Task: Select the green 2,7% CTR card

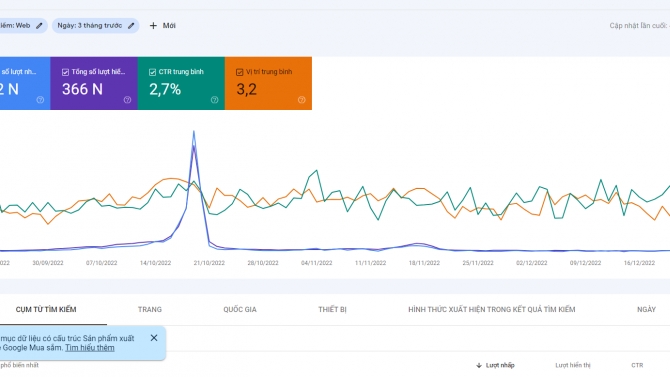Action: tap(181, 83)
